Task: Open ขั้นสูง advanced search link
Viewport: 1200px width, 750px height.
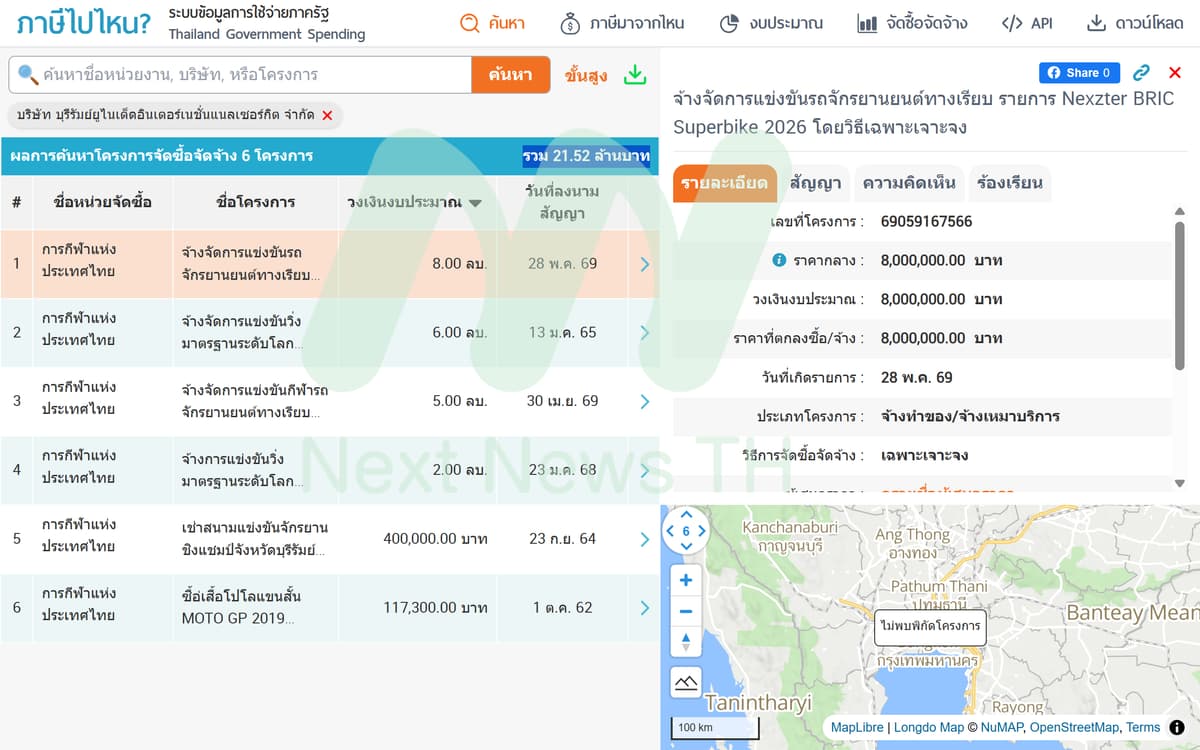Action: click(586, 75)
